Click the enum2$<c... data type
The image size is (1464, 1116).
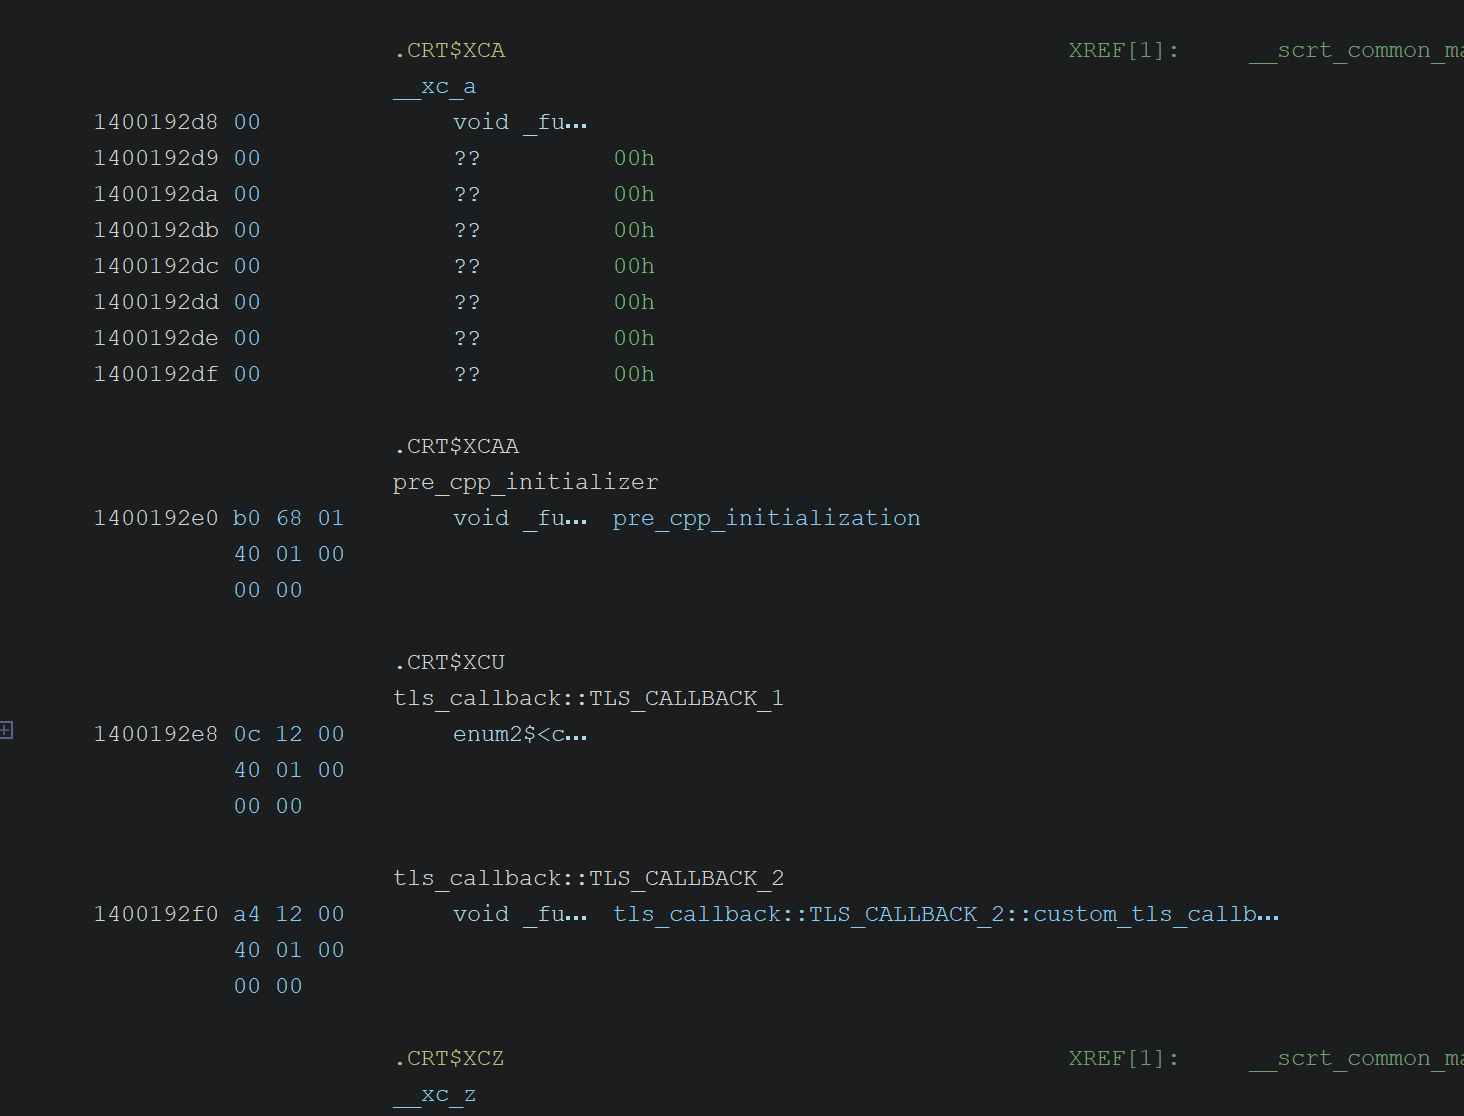click(520, 734)
